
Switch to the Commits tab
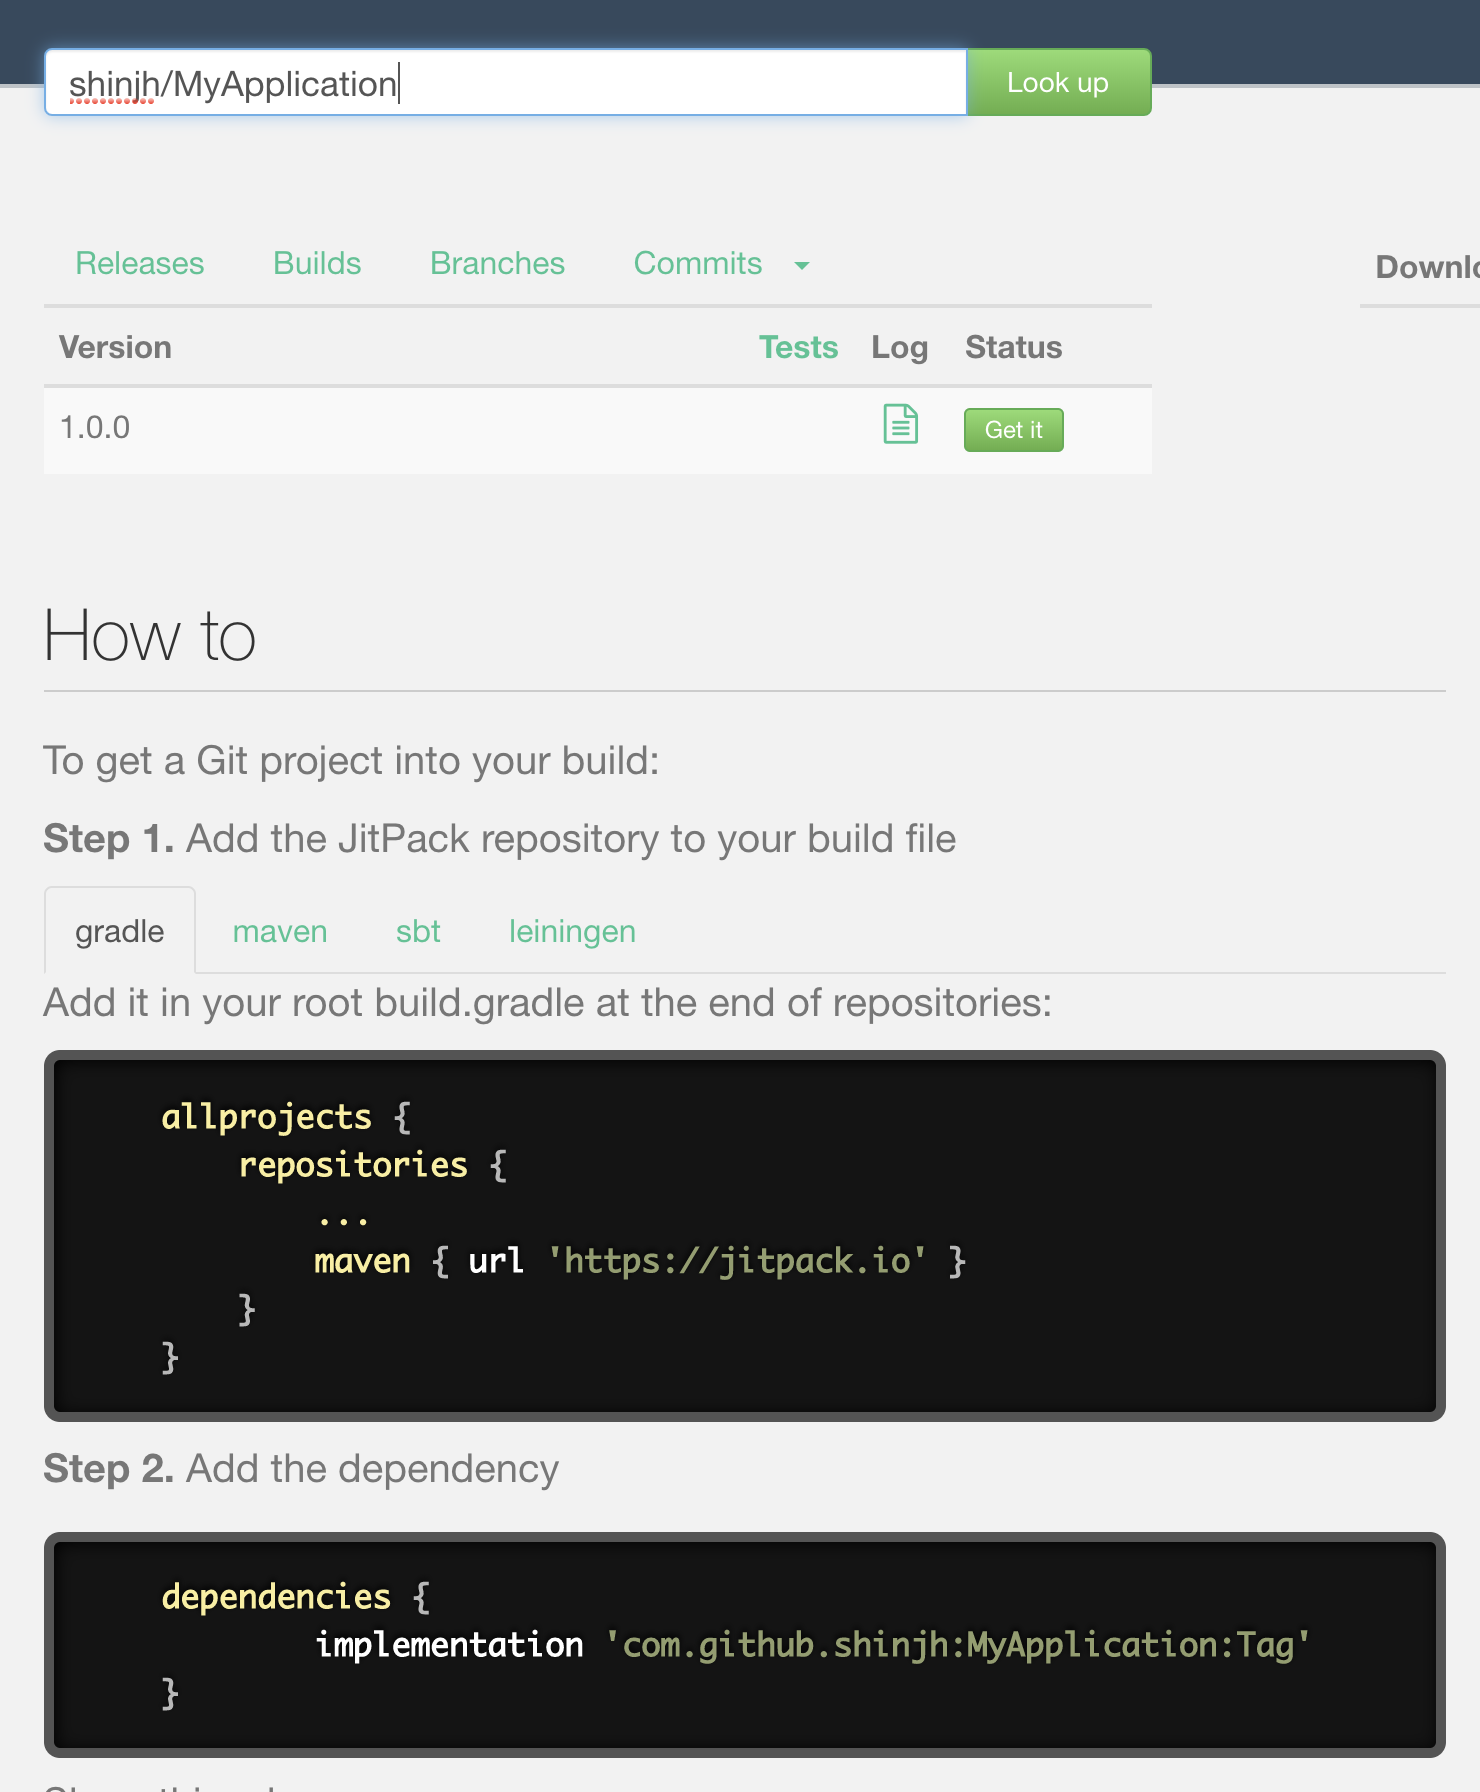tap(698, 263)
